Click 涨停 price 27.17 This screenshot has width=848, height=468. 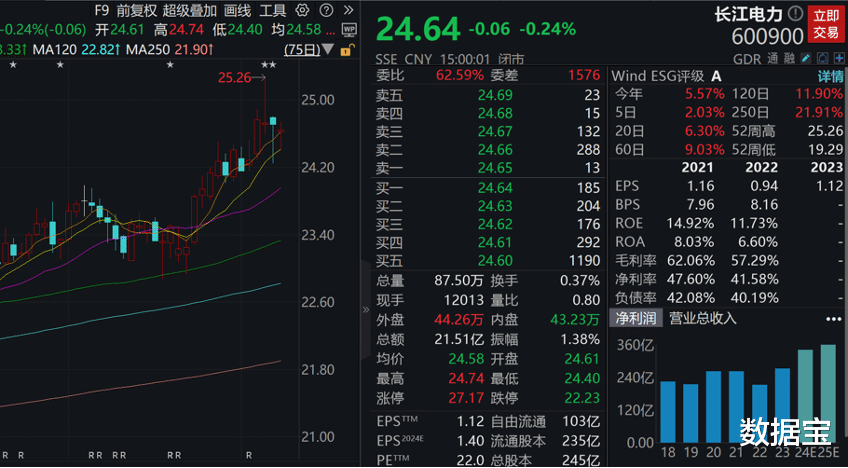(x=466, y=399)
